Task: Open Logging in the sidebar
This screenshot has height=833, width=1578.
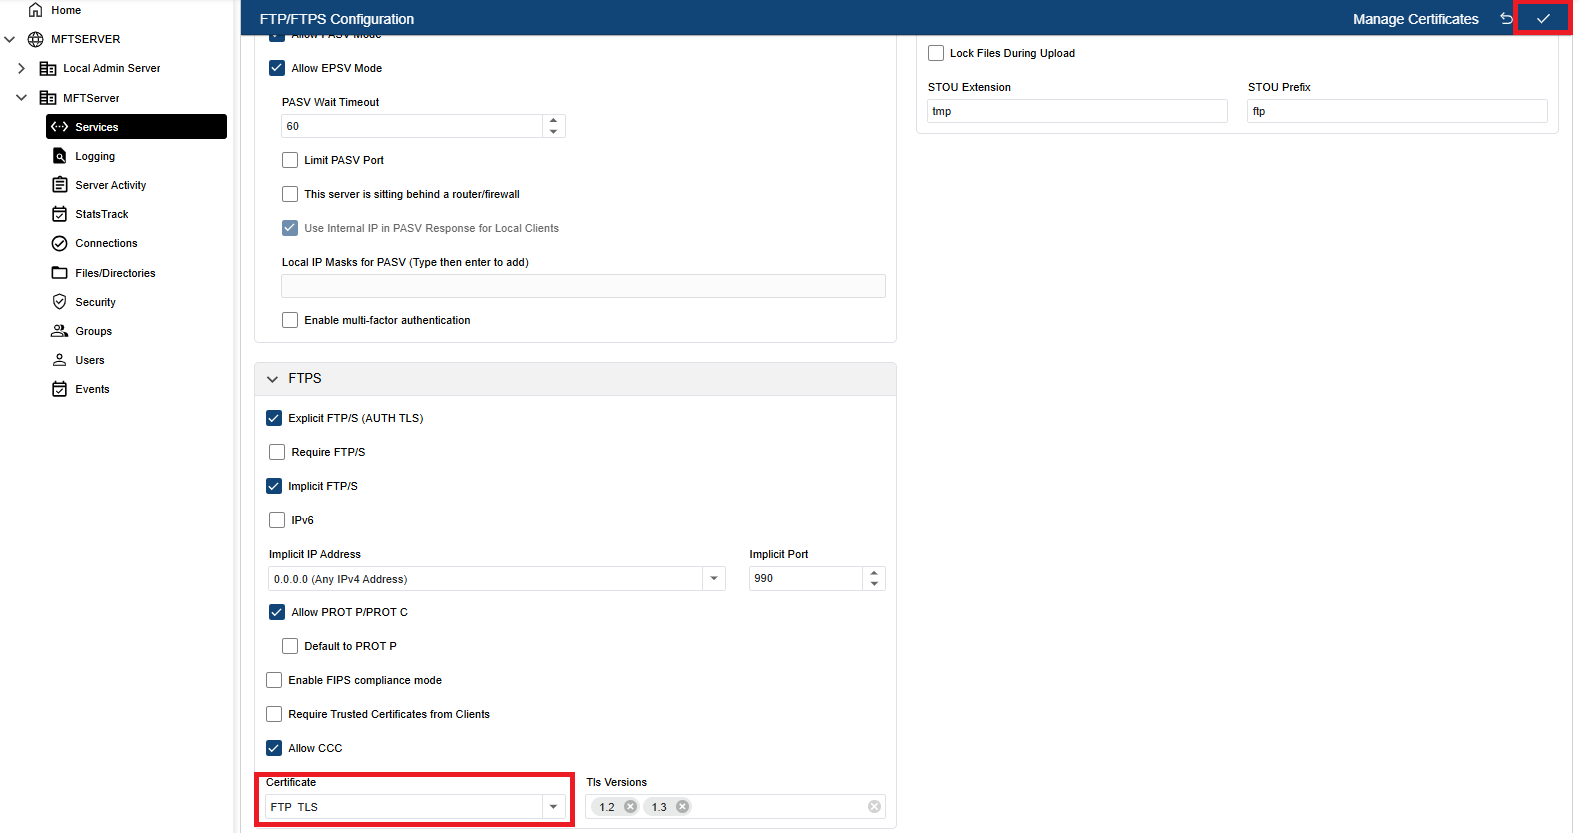Action: click(95, 156)
